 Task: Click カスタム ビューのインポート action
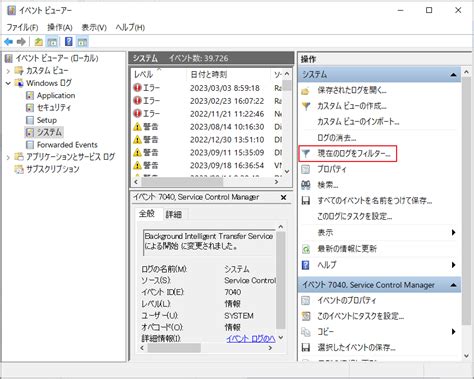click(358, 122)
